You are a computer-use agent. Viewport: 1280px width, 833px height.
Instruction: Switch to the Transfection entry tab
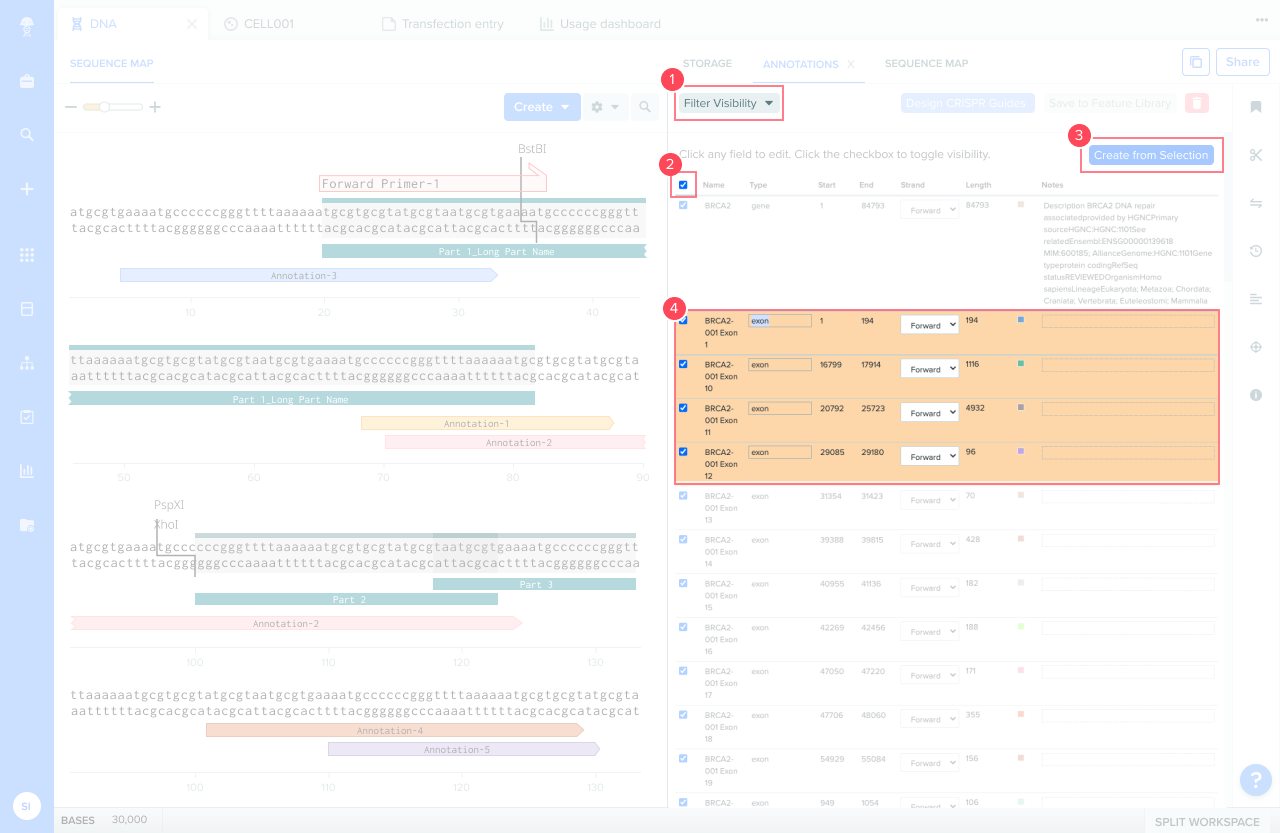[x=442, y=24]
